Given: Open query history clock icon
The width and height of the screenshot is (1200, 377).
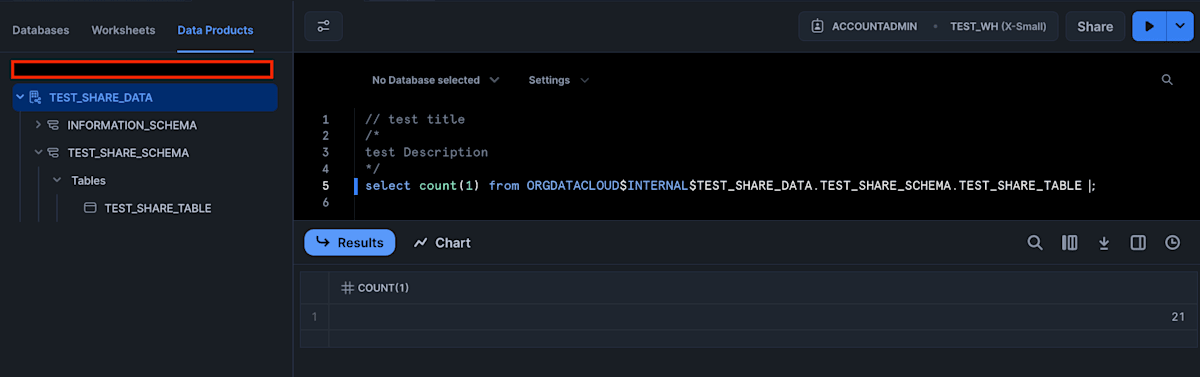Looking at the screenshot, I should 1173,242.
